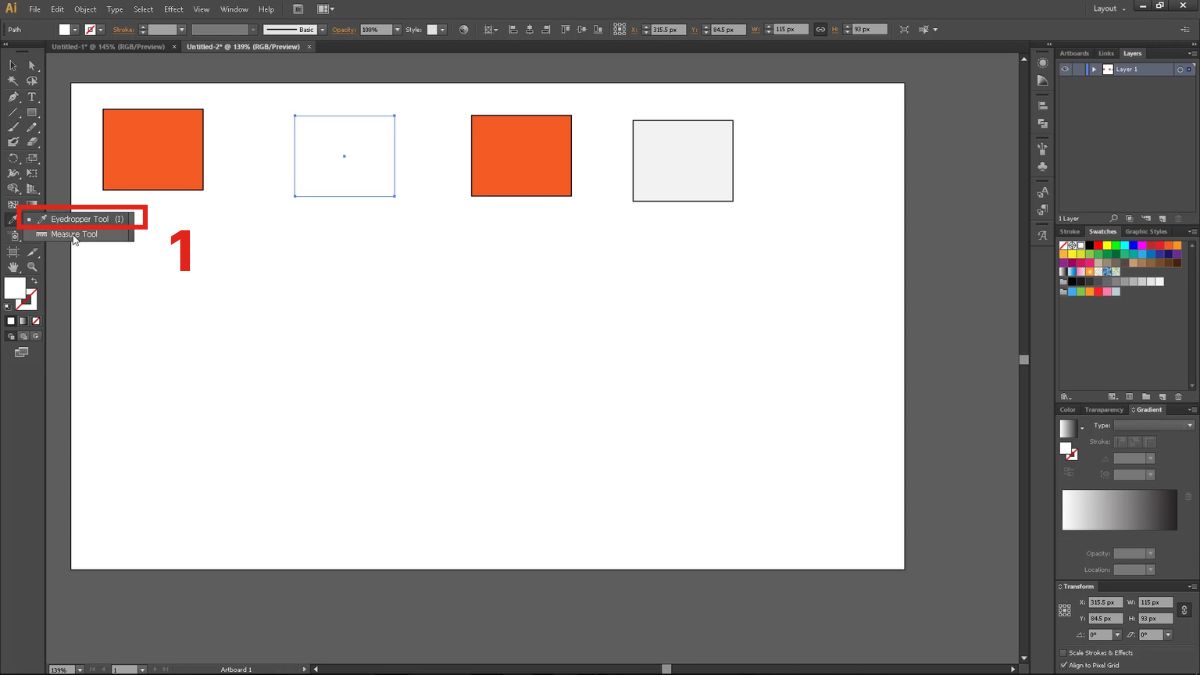Select the Selection tool arrow
Image resolution: width=1200 pixels, height=675 pixels.
[x=13, y=65]
